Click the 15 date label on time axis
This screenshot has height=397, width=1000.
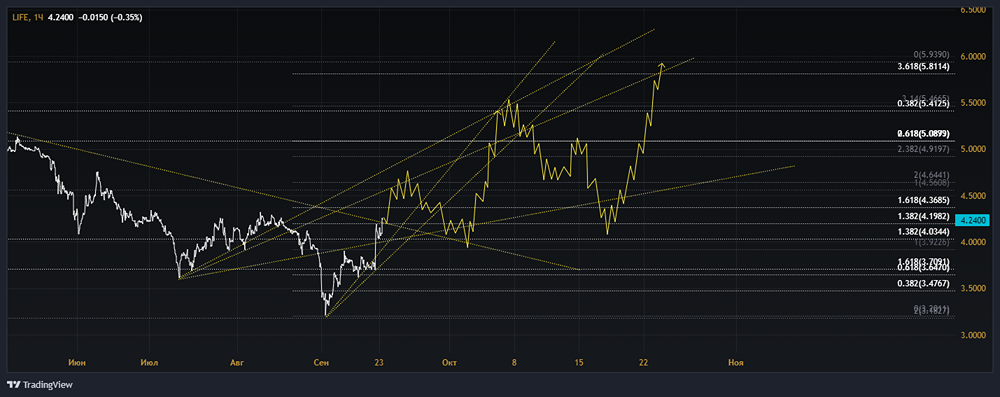click(x=578, y=363)
